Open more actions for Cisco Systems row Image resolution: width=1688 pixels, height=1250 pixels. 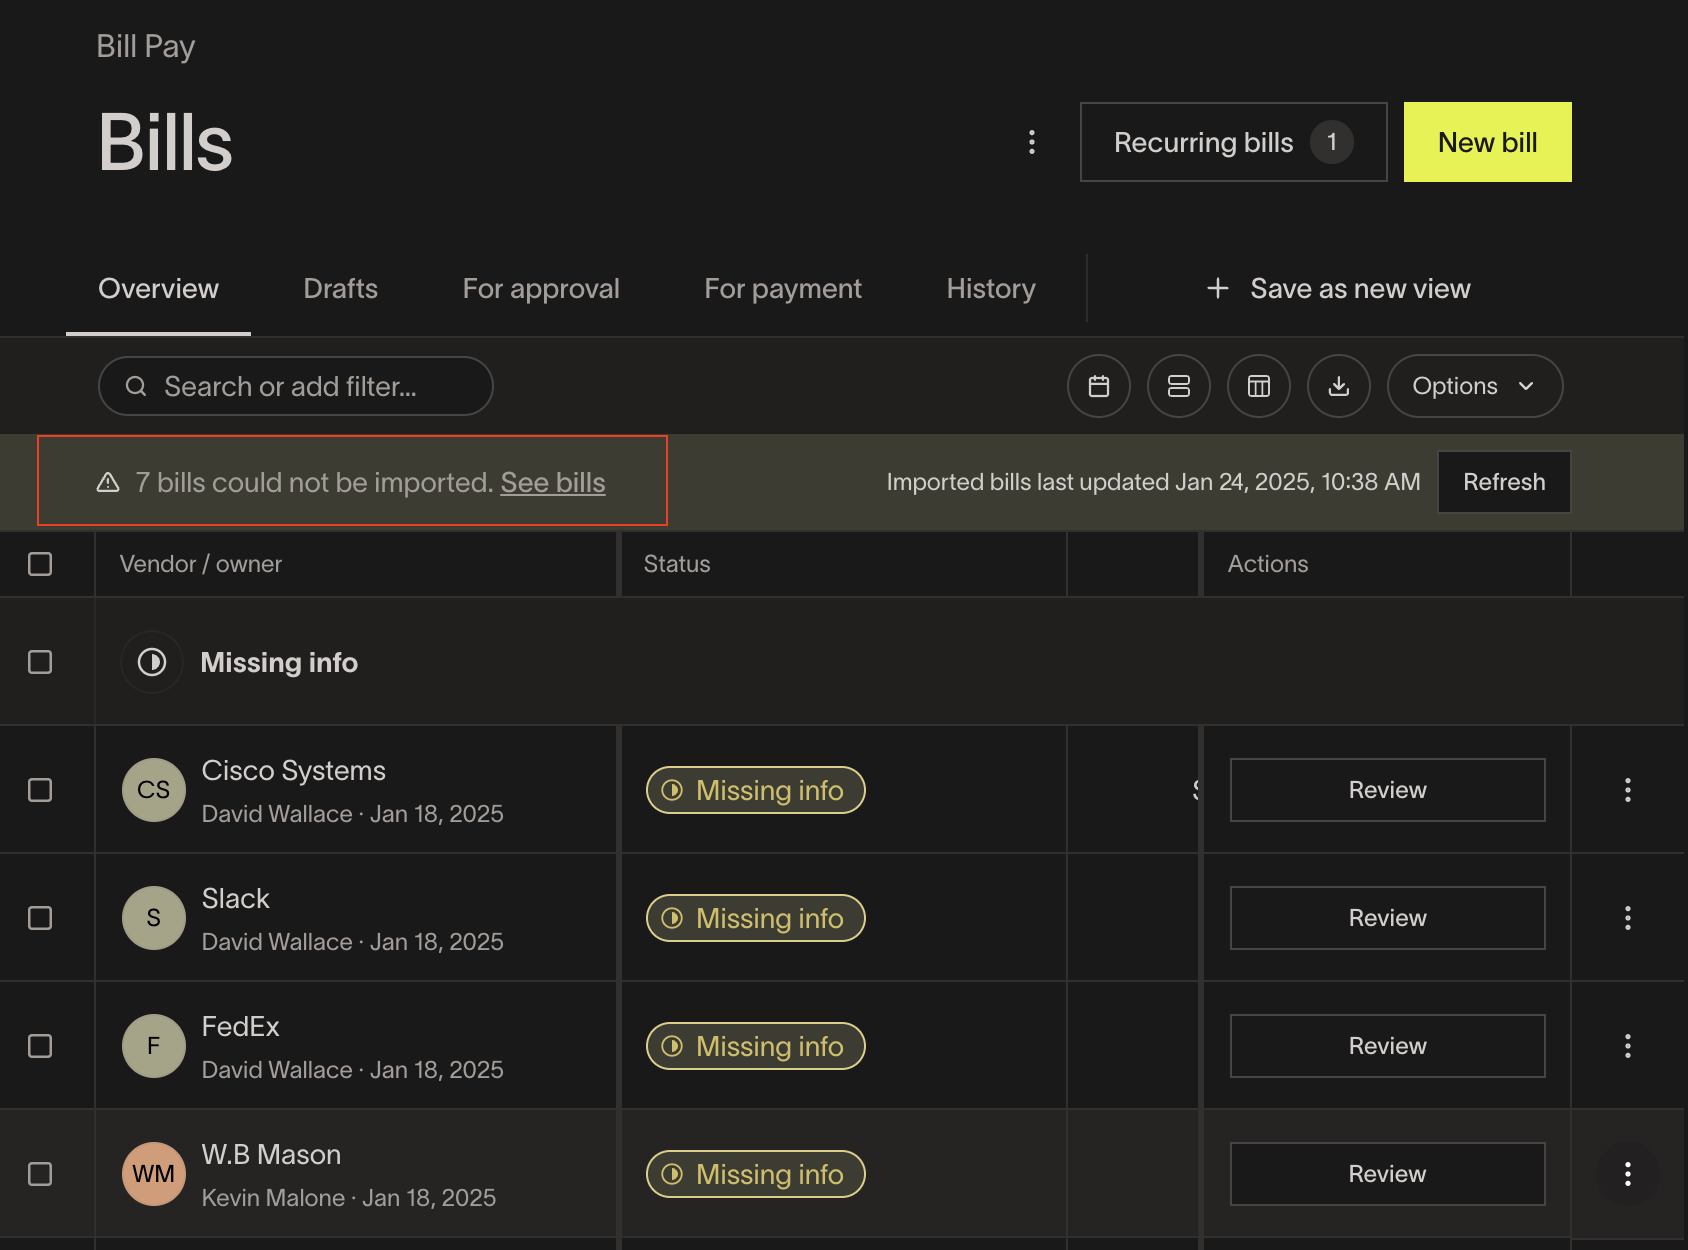[x=1627, y=790]
